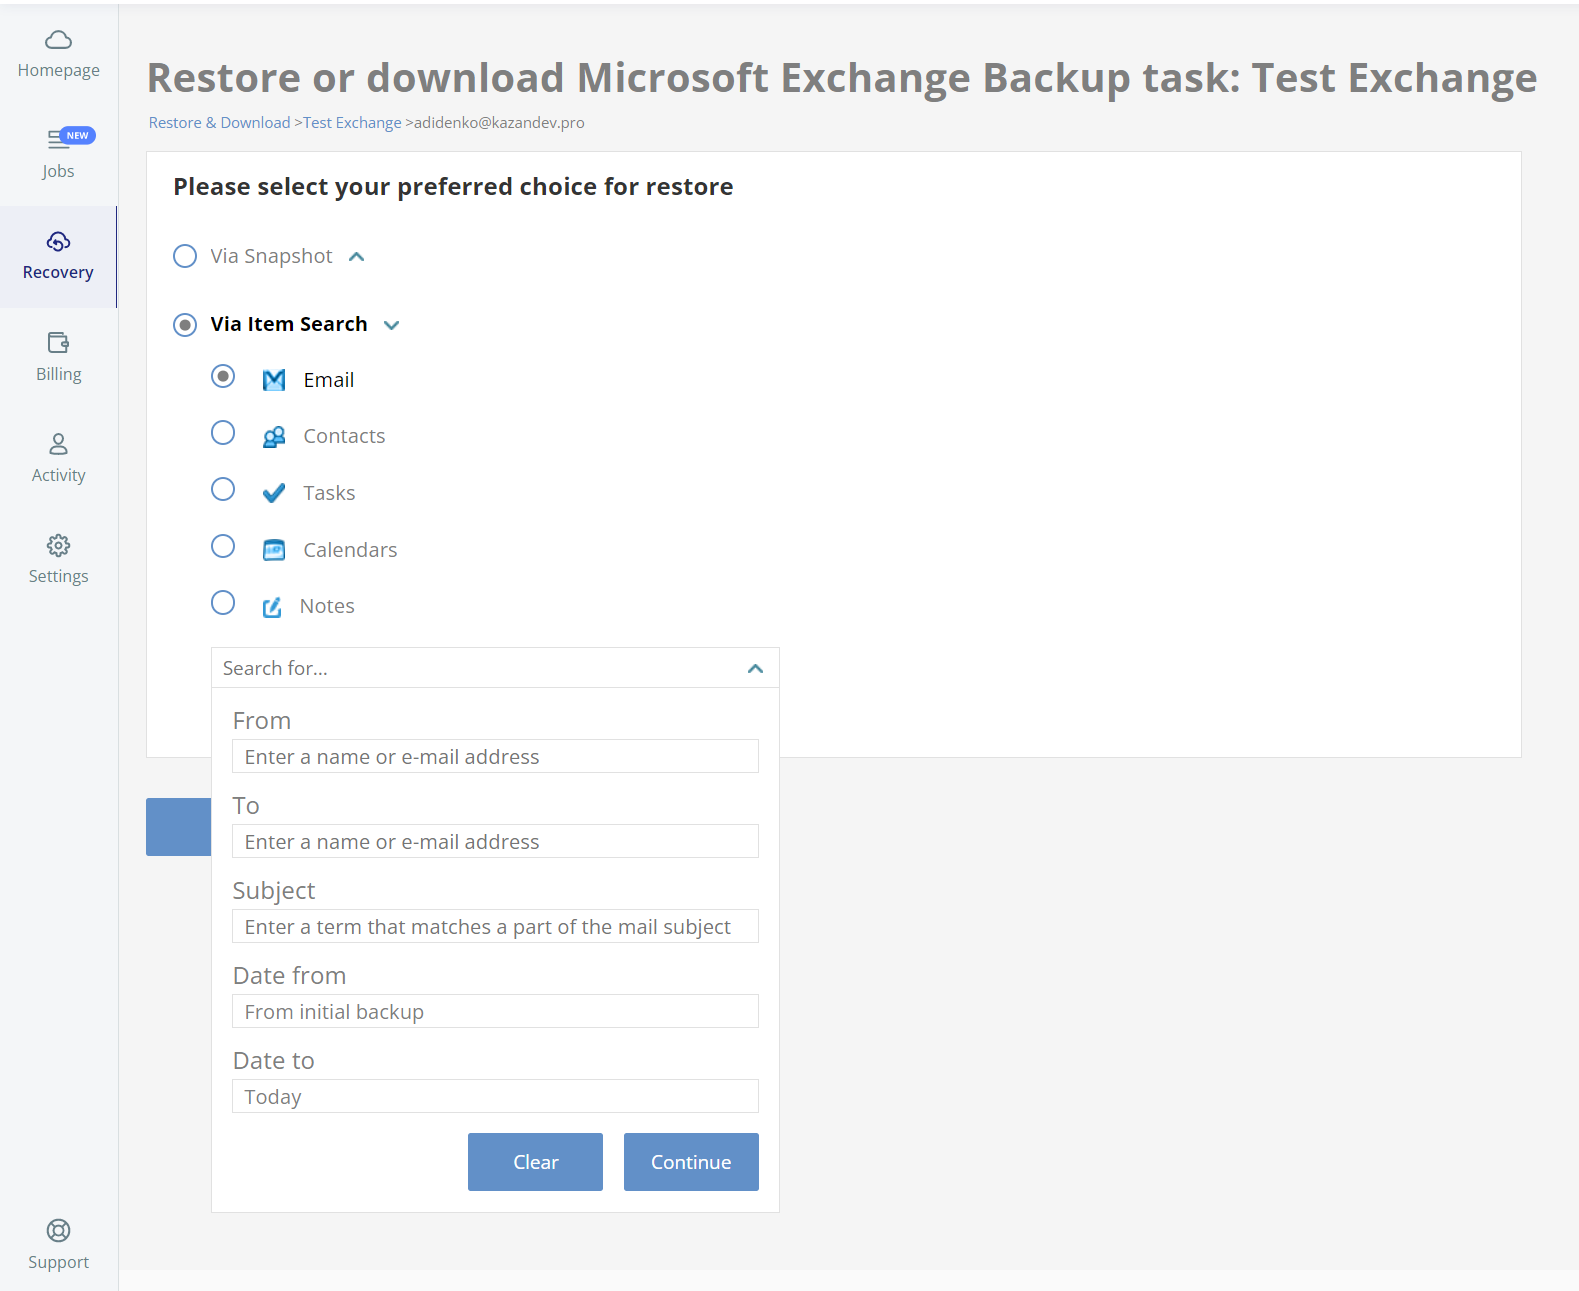
Task: Click the Contacts option label
Action: (344, 436)
